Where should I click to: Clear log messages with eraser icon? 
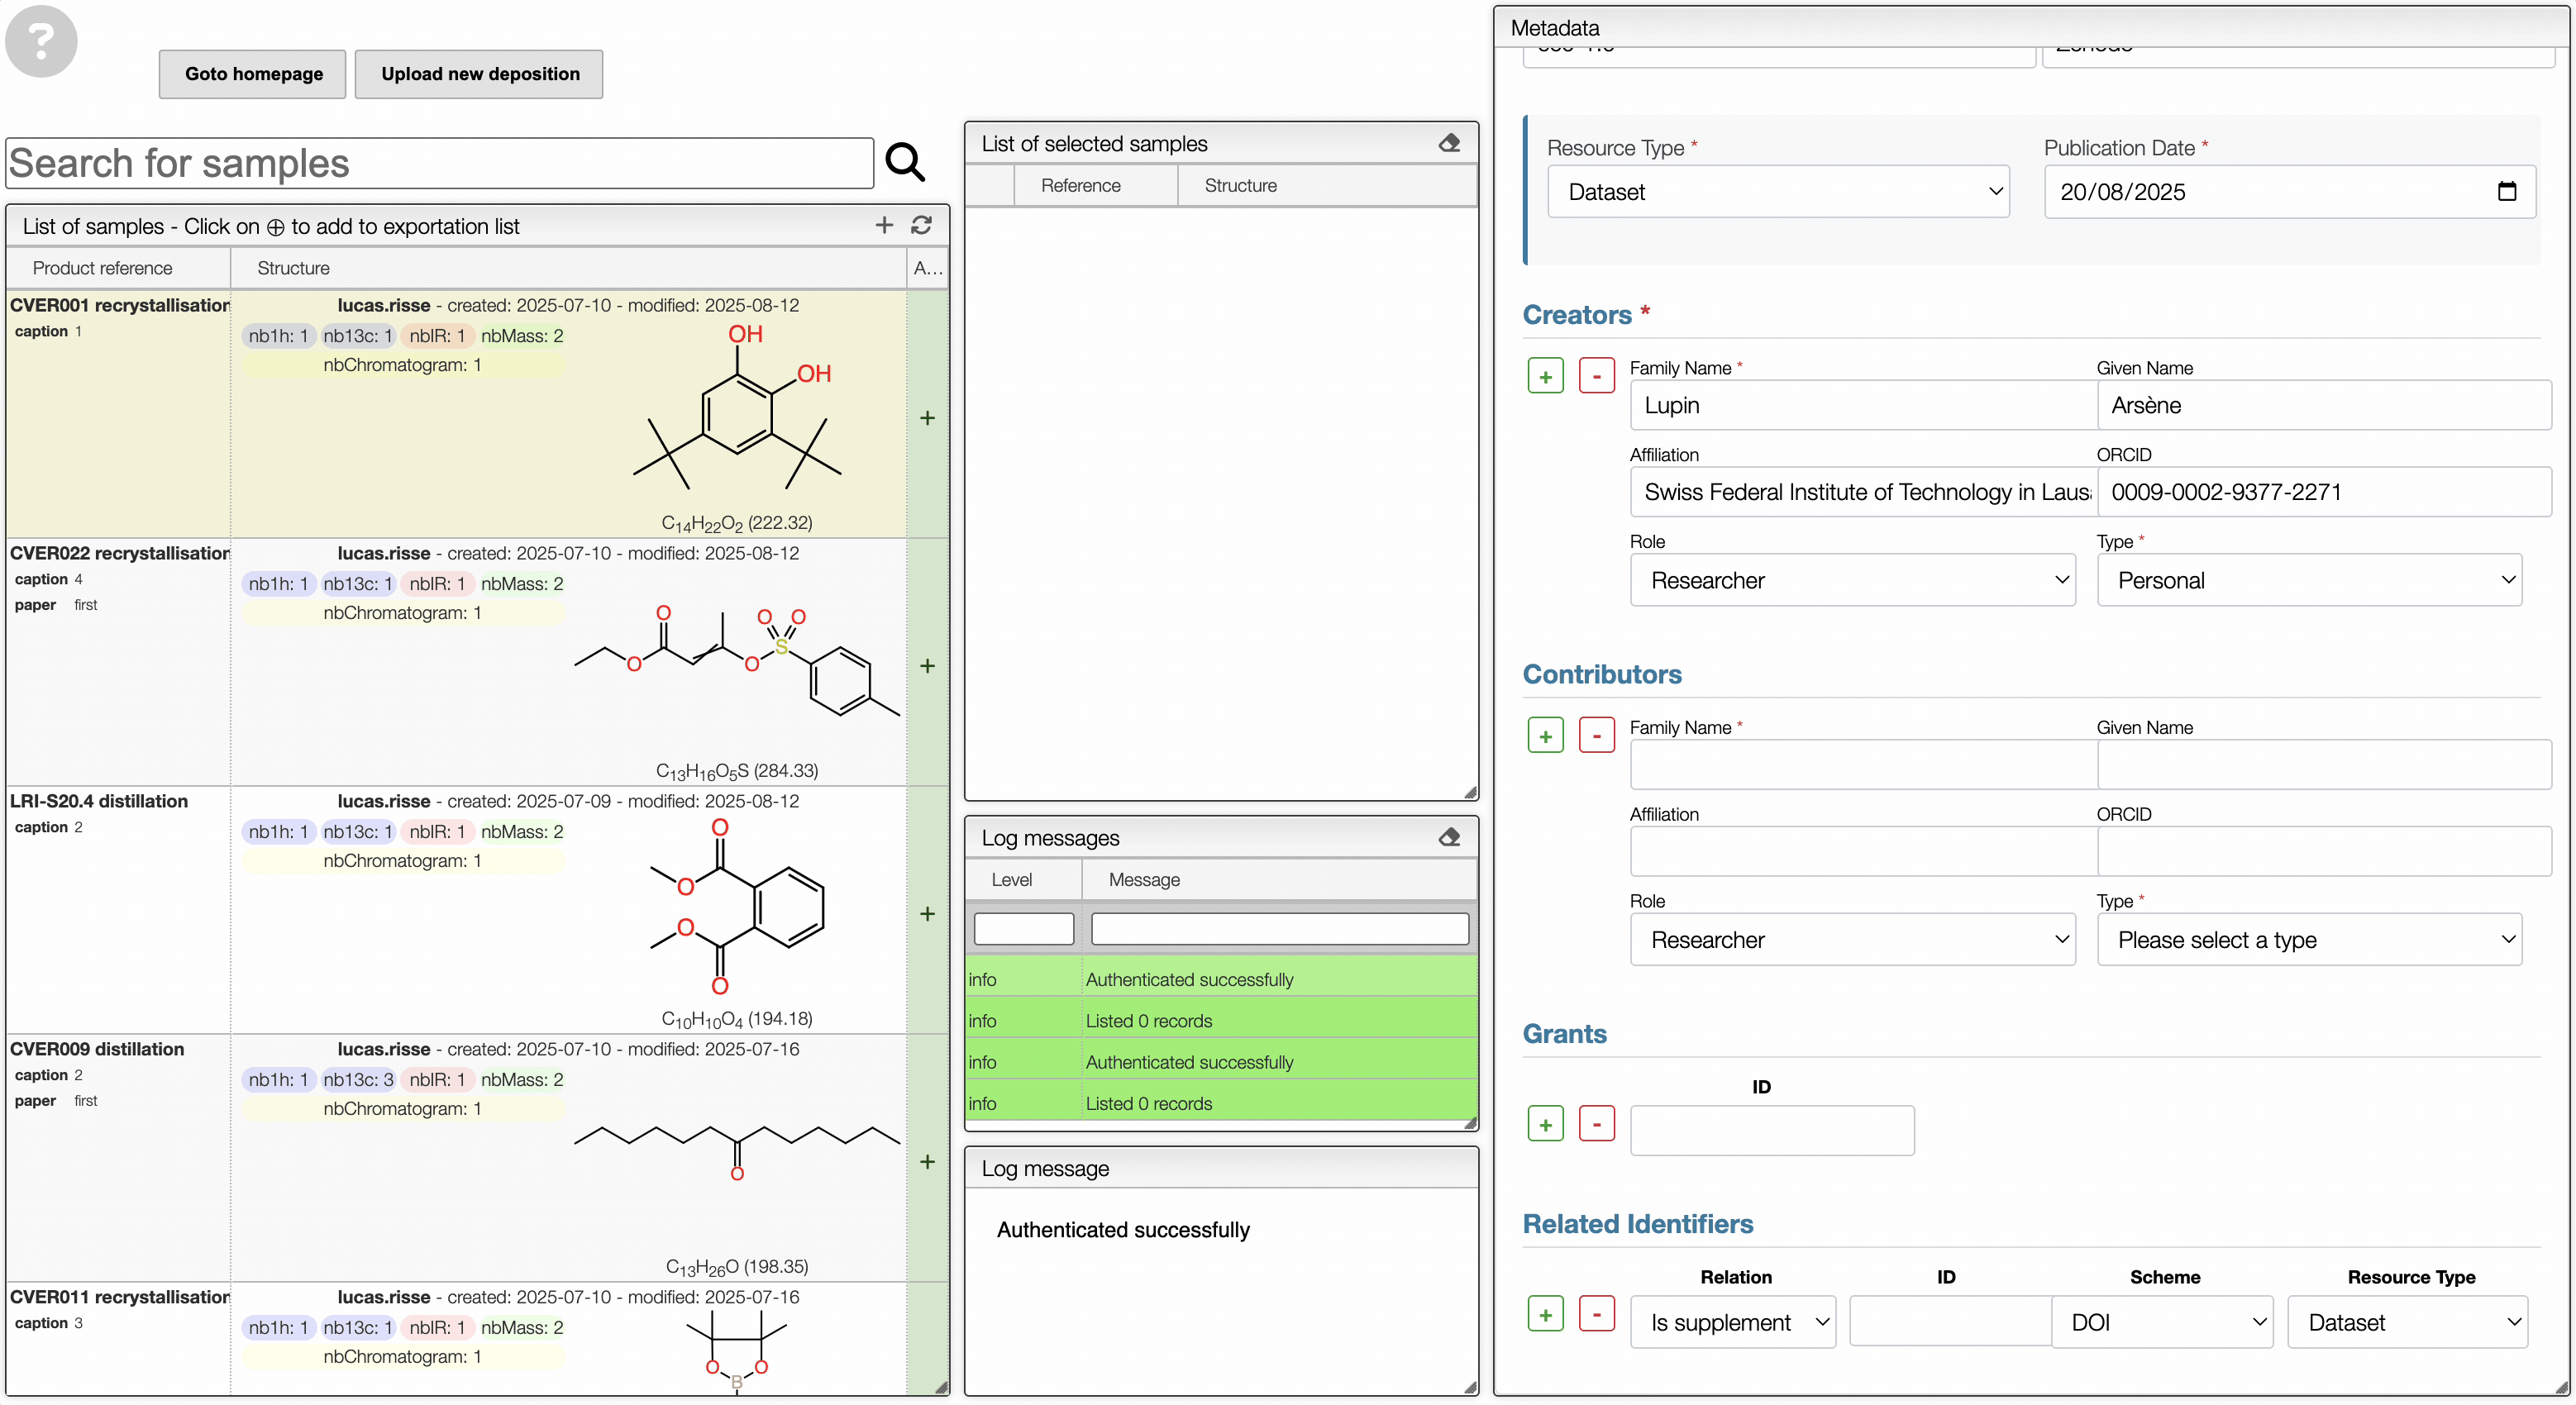coord(1449,837)
